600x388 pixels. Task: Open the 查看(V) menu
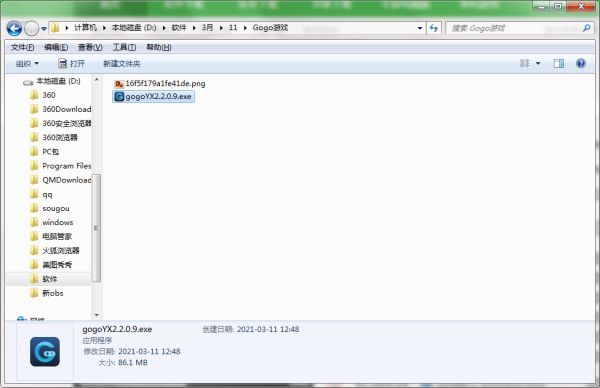click(x=90, y=47)
